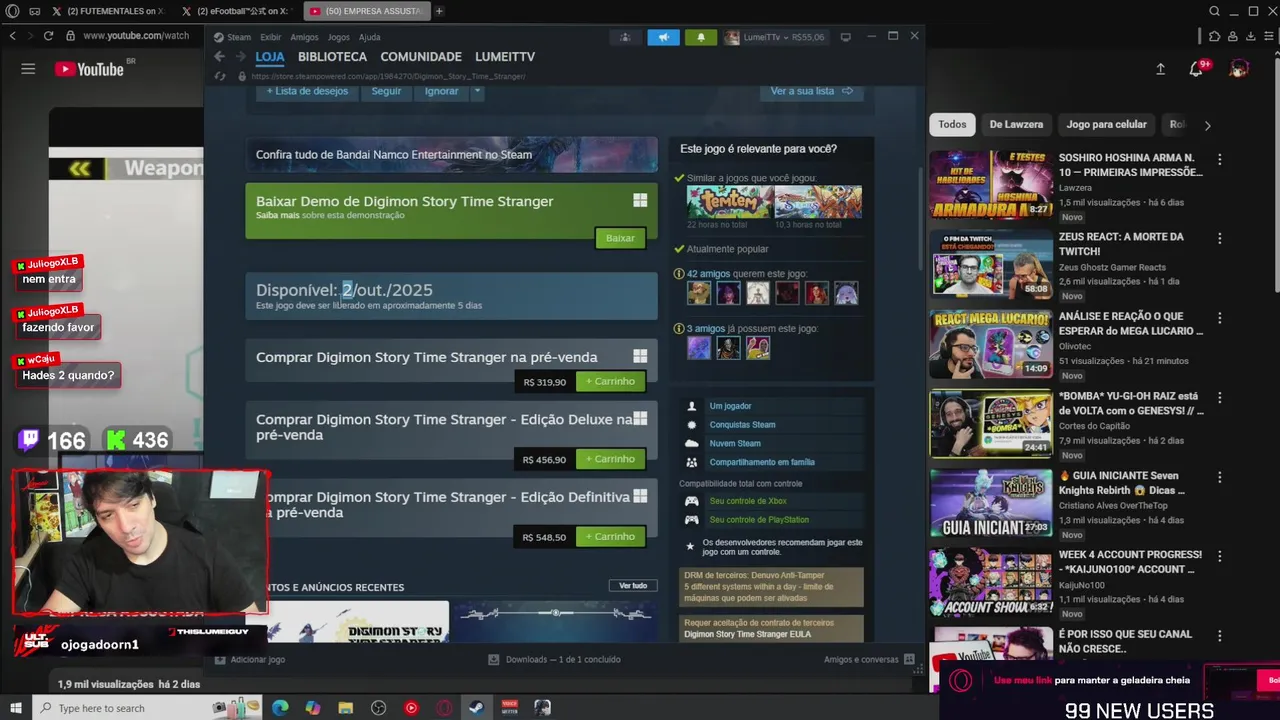
Task: Open Amigos menu in Steam
Action: (304, 37)
